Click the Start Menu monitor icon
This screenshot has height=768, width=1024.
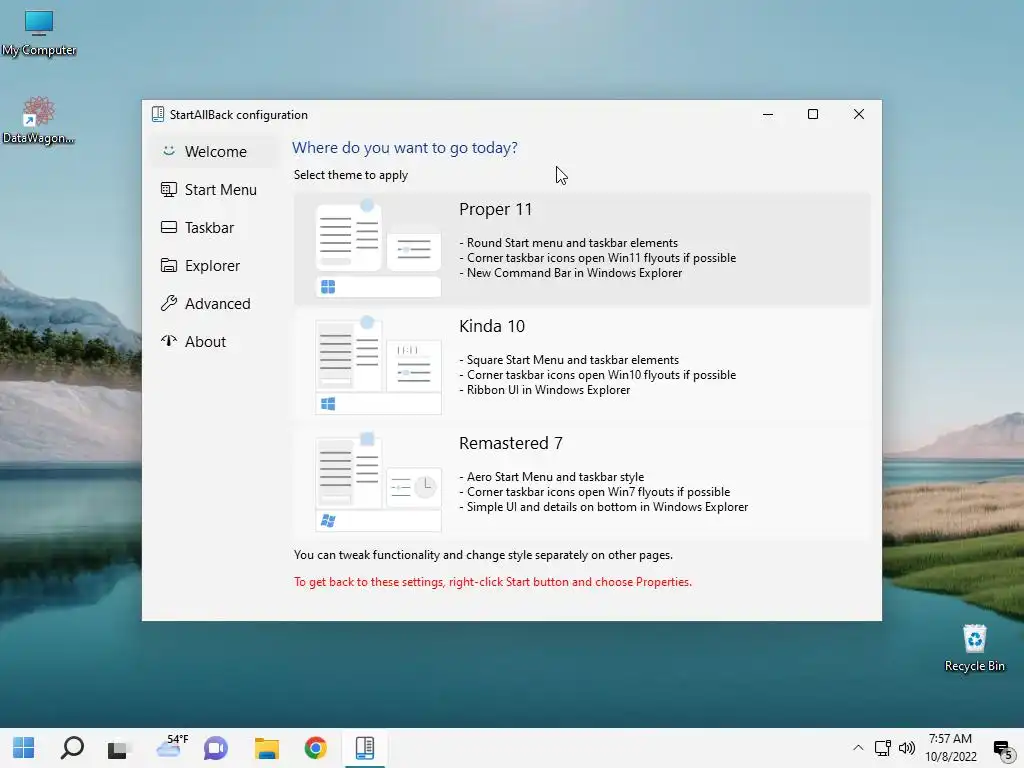[x=168, y=189]
